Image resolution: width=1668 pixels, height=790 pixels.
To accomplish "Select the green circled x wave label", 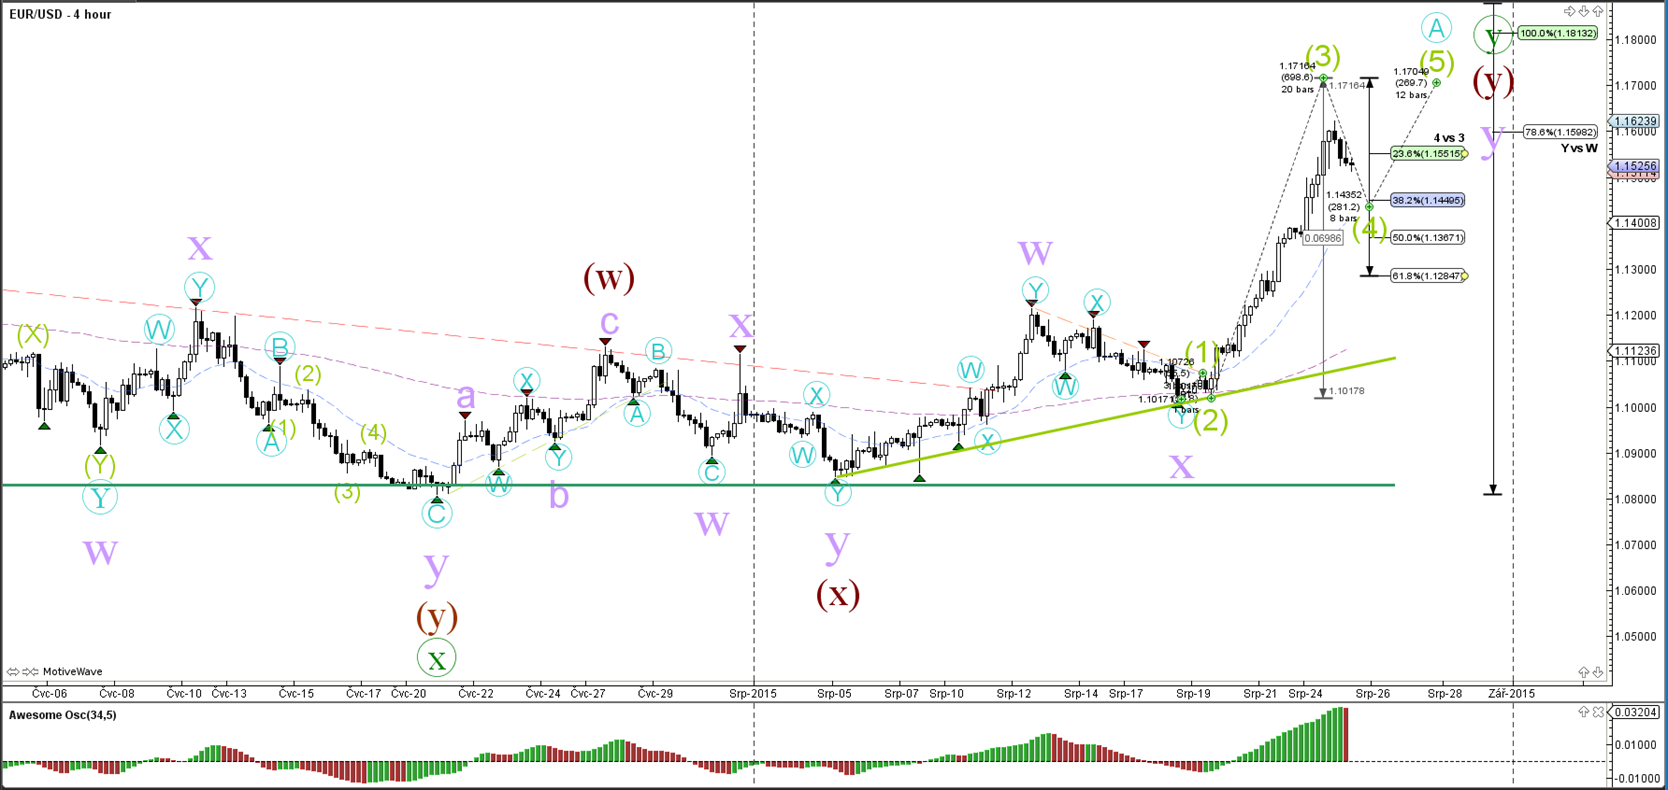I will (436, 659).
